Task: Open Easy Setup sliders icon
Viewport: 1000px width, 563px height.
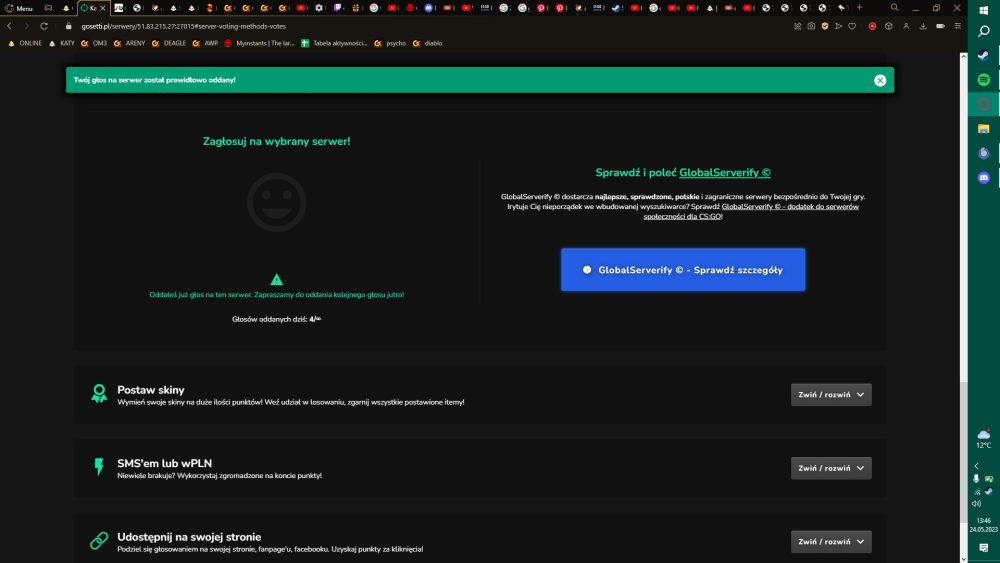Action: coord(957,26)
